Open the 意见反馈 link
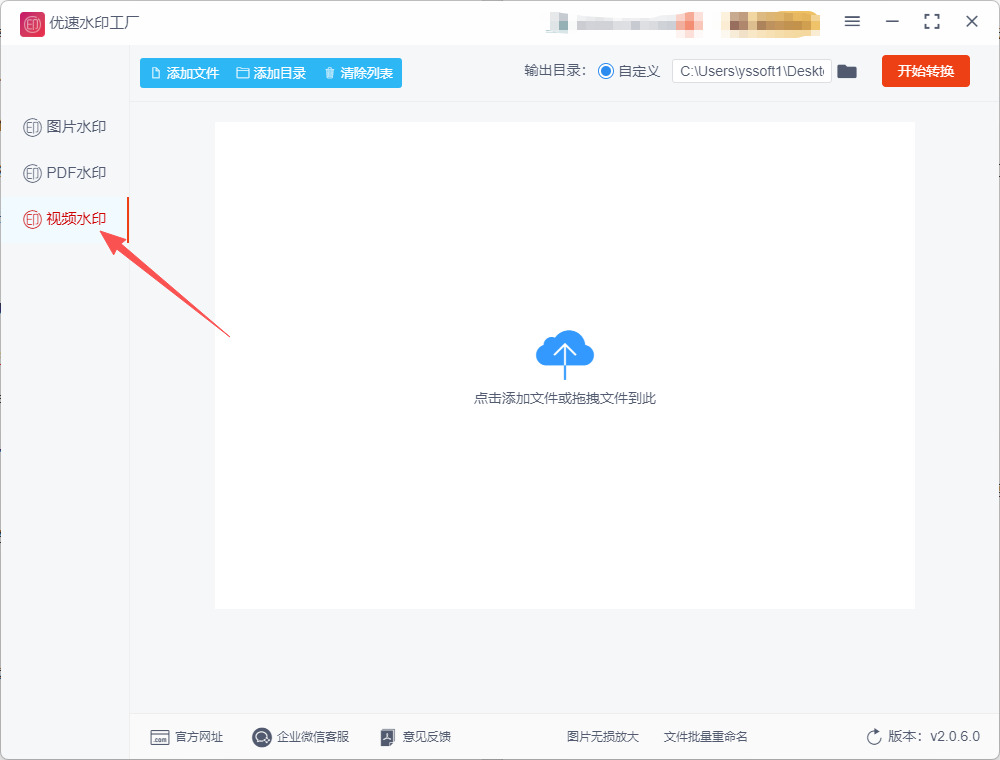The width and height of the screenshot is (1000, 760). 415,737
